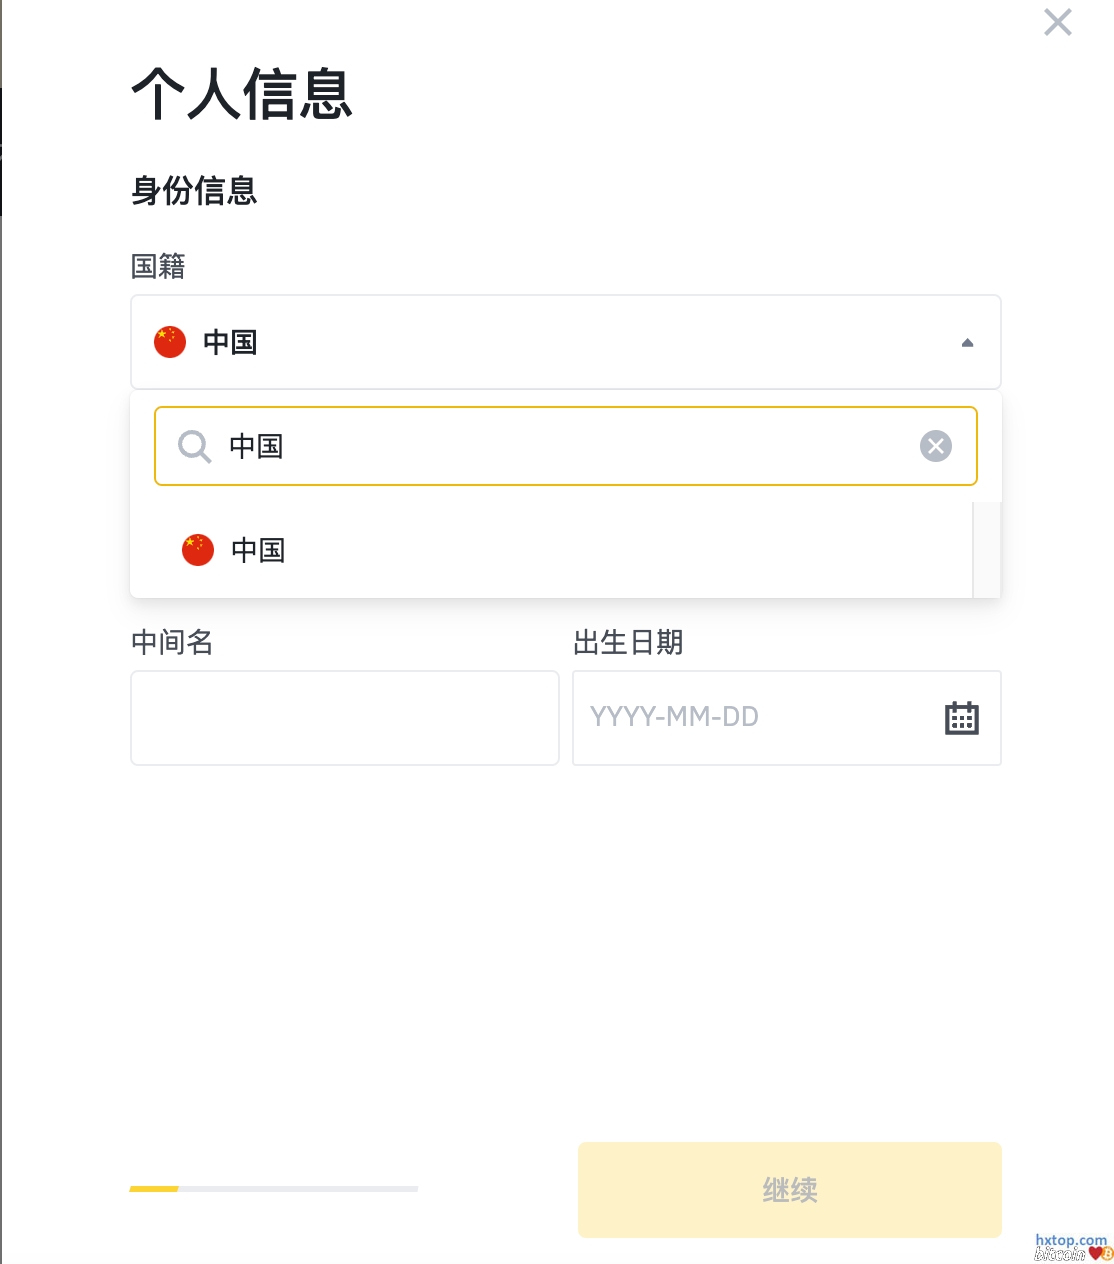The image size is (1114, 1264).
Task: Open the 出生日期 calendar picker
Action: coord(961,718)
